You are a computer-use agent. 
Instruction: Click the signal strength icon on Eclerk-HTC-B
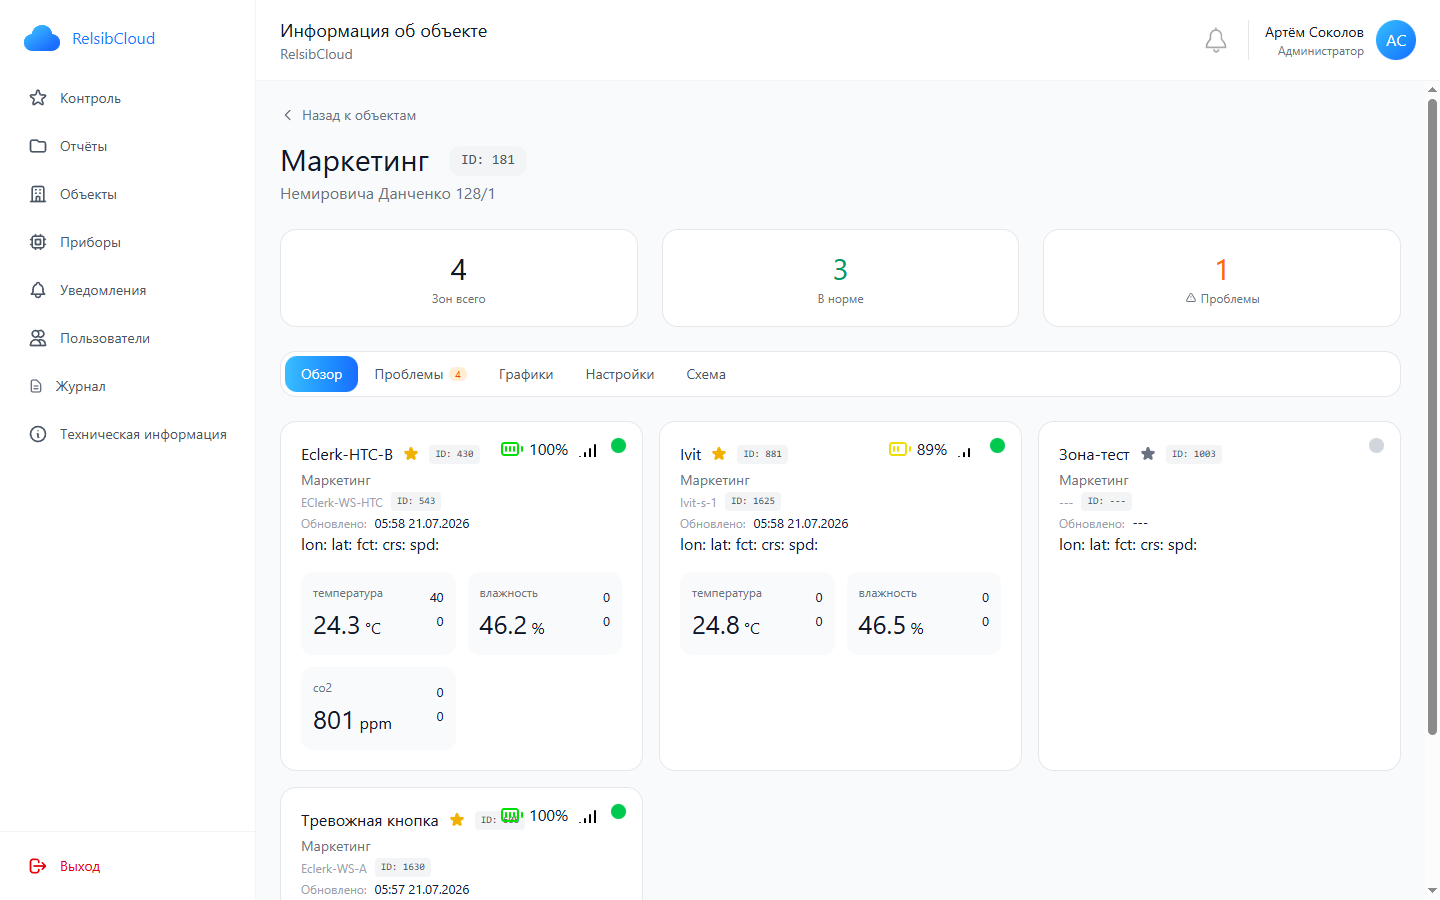pos(588,450)
